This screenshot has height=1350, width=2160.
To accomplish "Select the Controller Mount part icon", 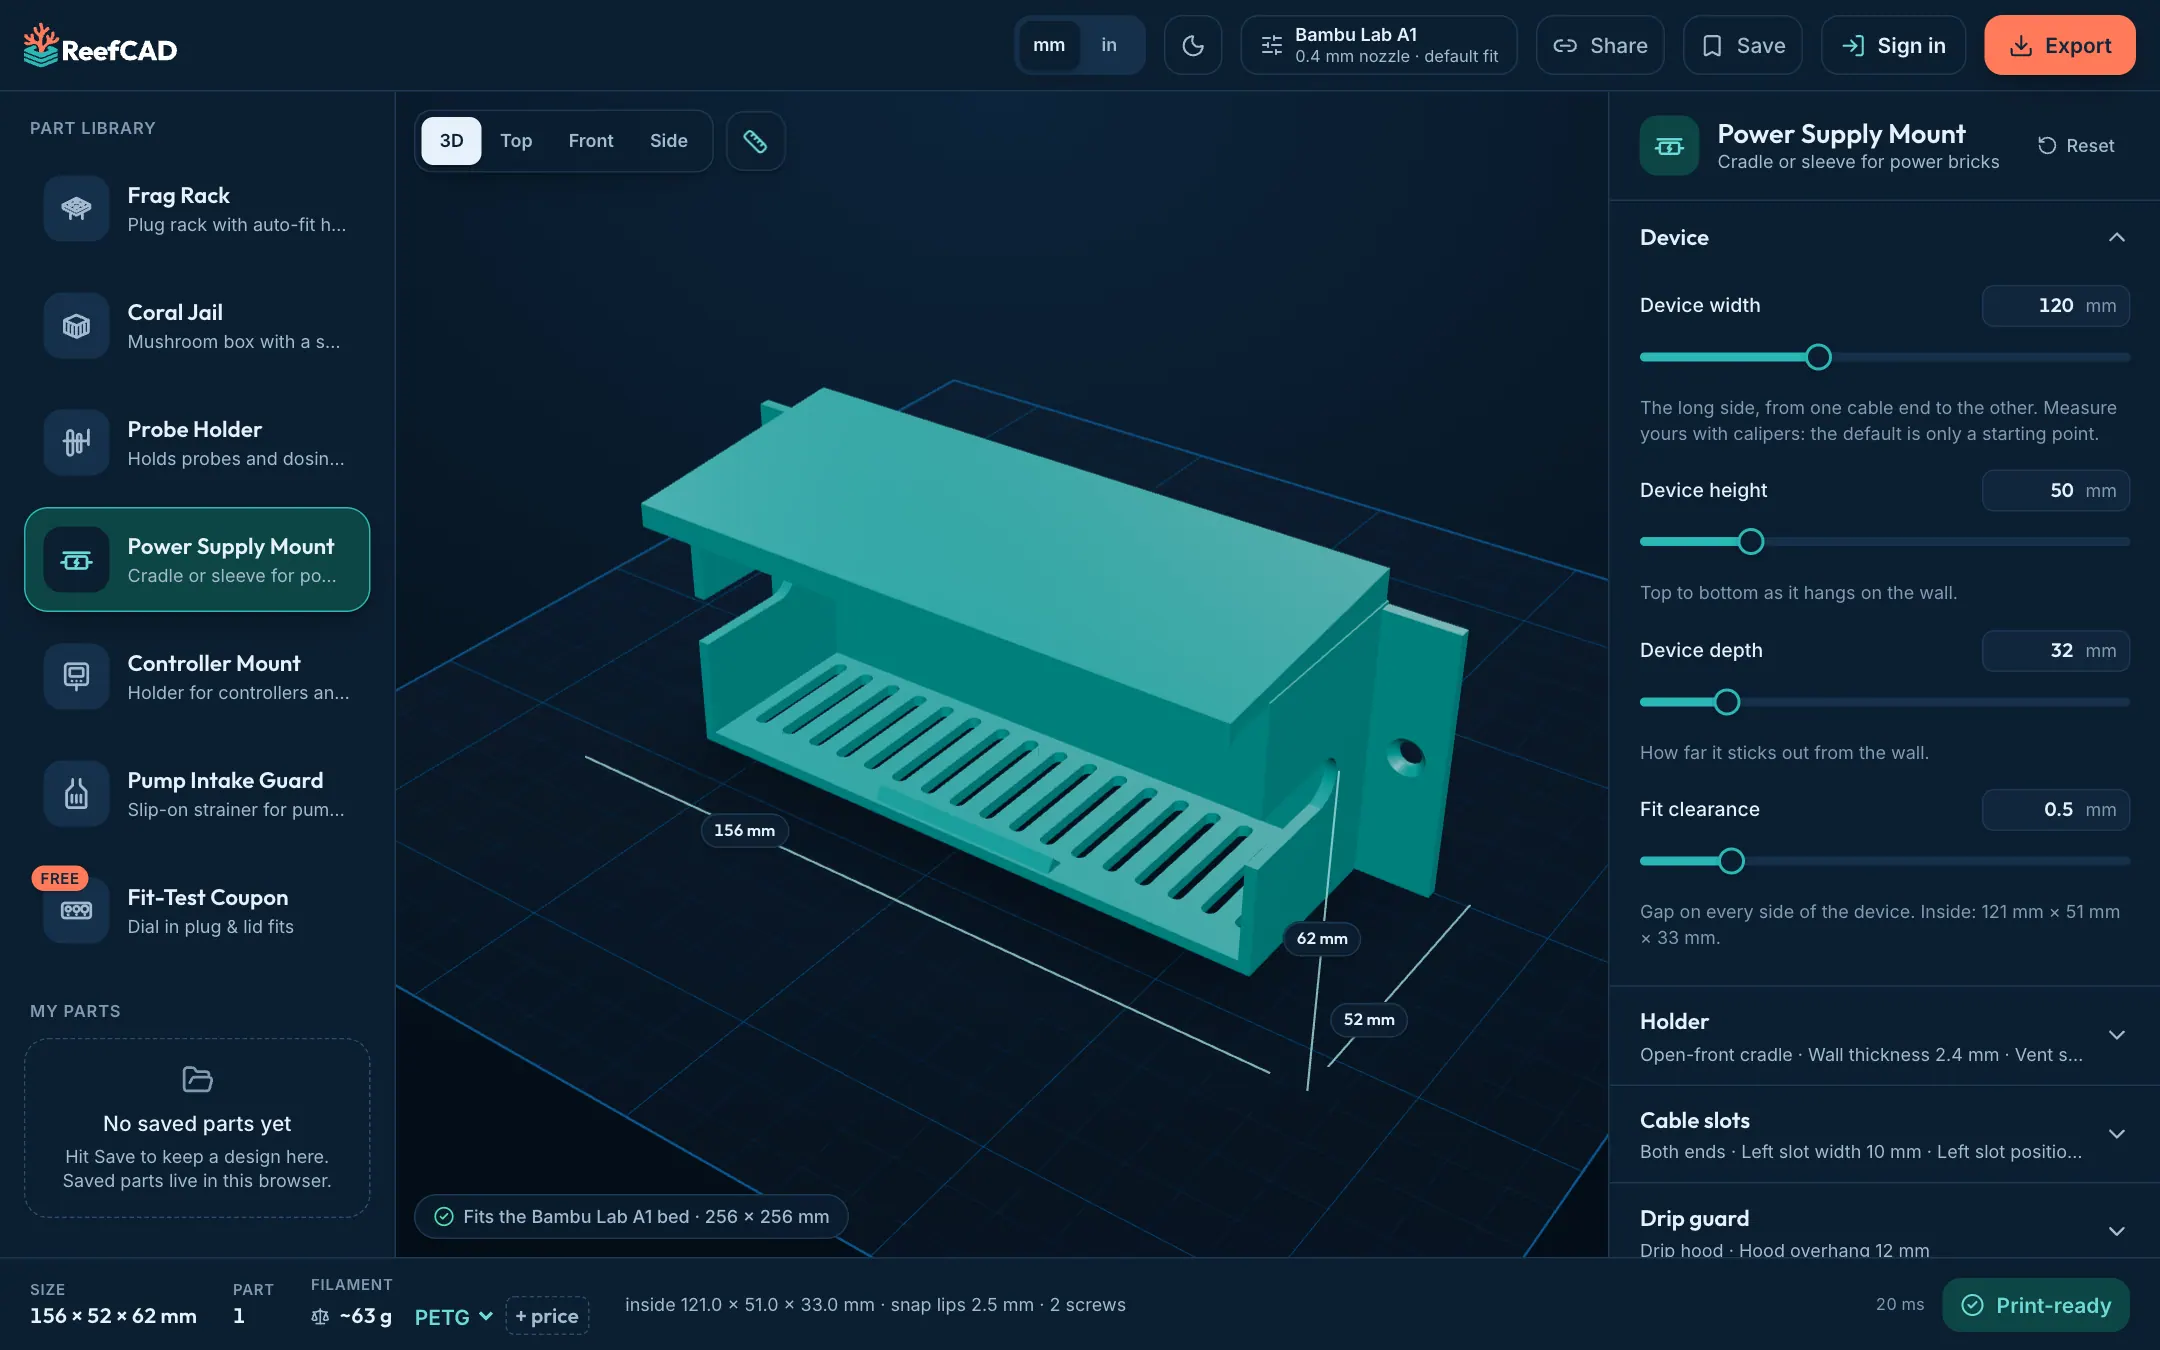I will point(76,676).
